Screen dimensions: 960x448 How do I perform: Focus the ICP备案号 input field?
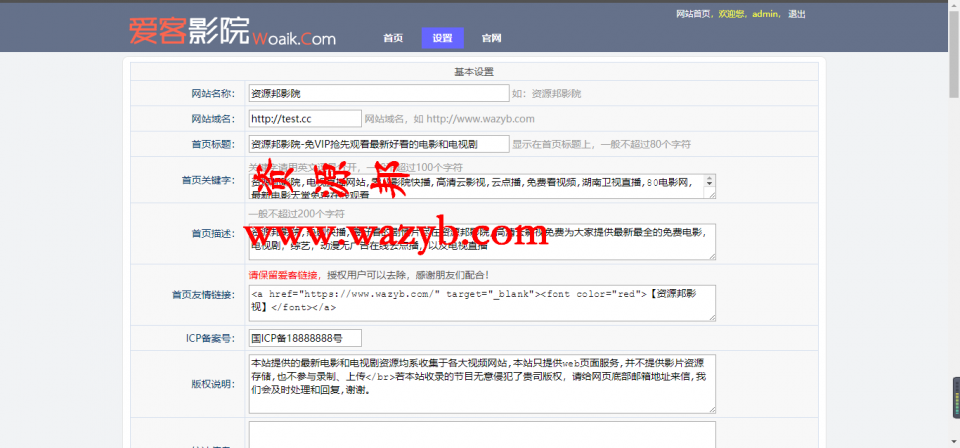coord(306,338)
